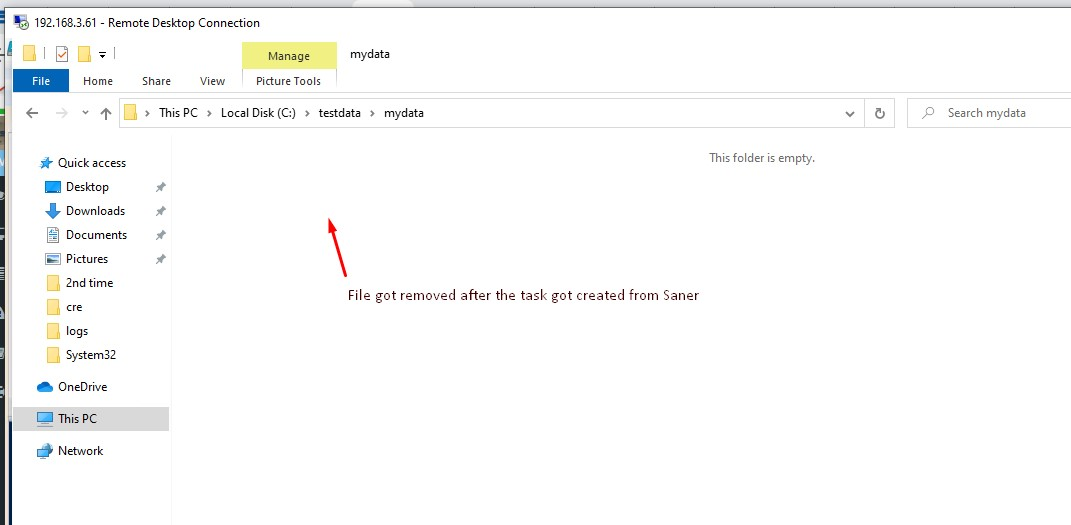Click the pin icon beside Downloads
1071x525 pixels.
pyautogui.click(x=161, y=211)
